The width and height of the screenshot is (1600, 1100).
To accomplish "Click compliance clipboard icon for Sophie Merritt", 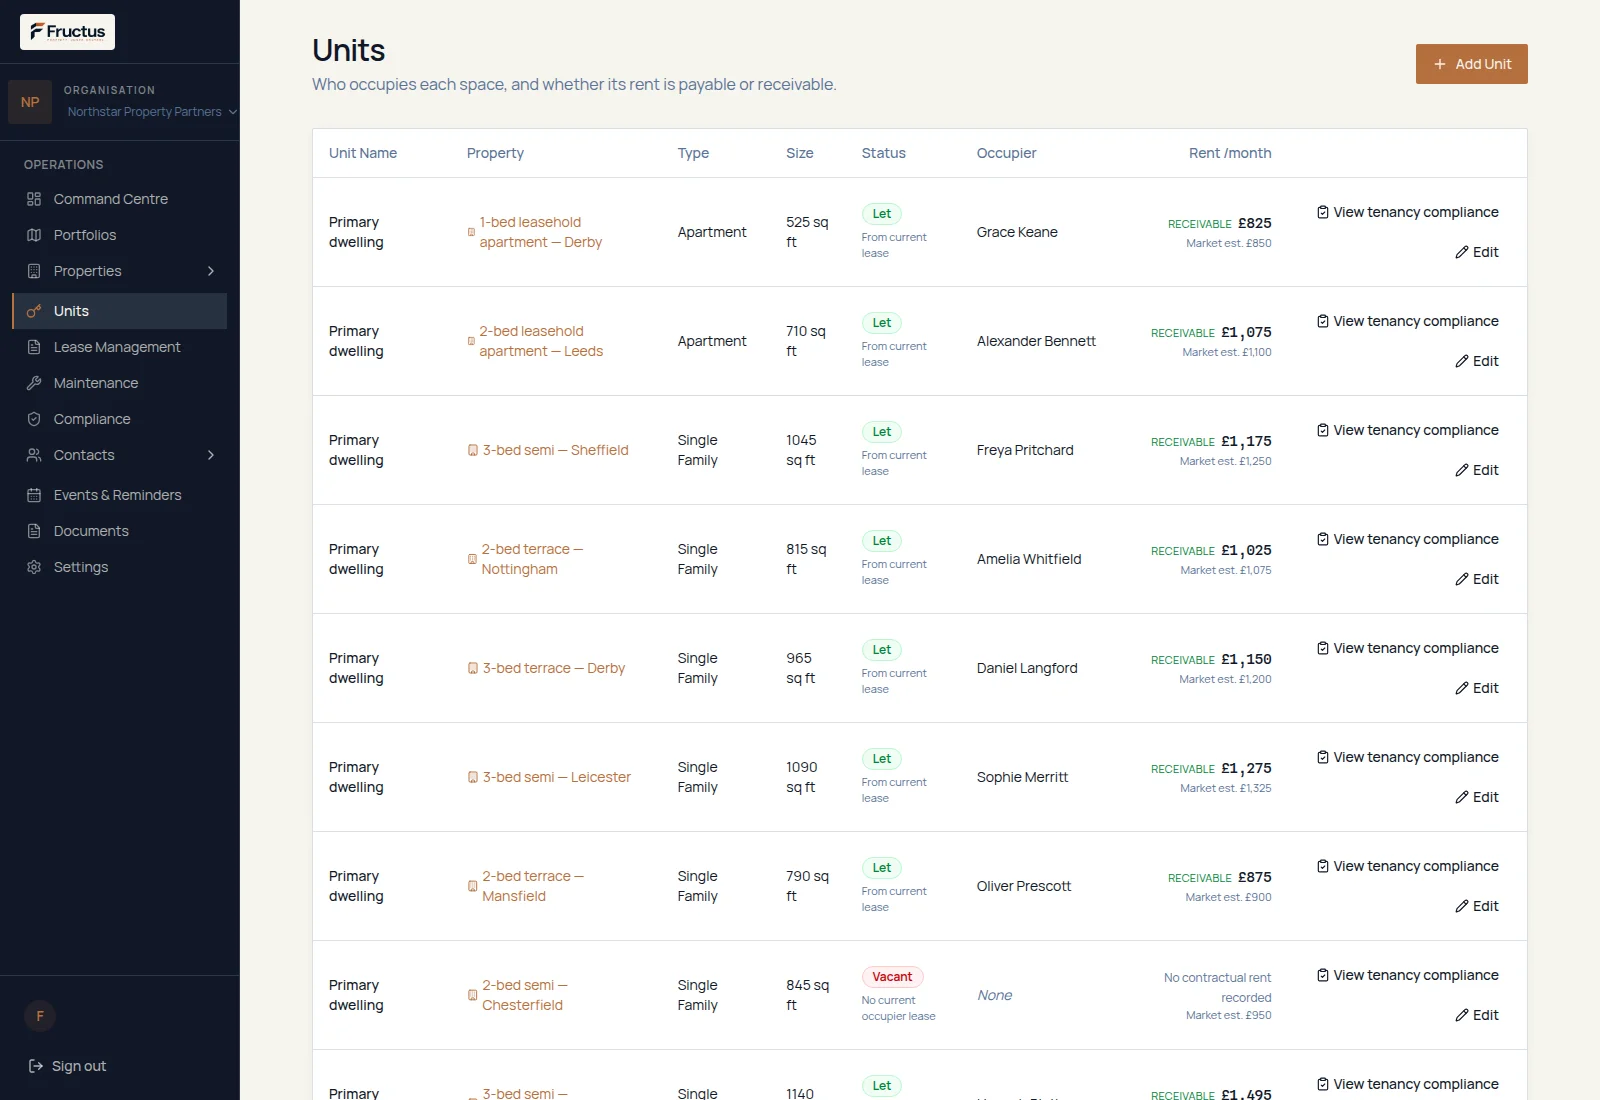I will [x=1323, y=757].
